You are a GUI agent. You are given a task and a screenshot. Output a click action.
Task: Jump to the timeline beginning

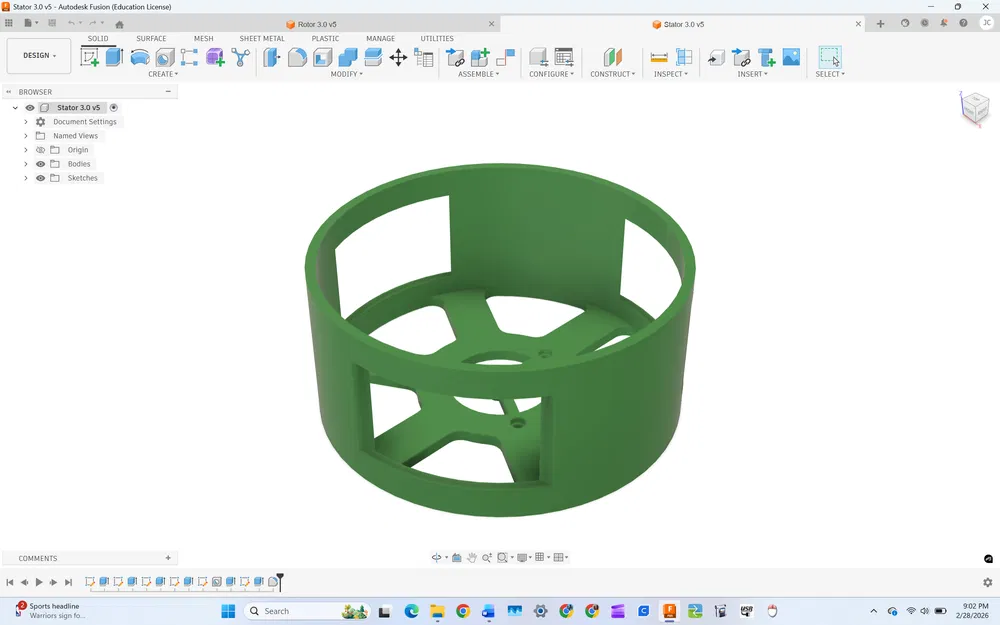[x=10, y=582]
